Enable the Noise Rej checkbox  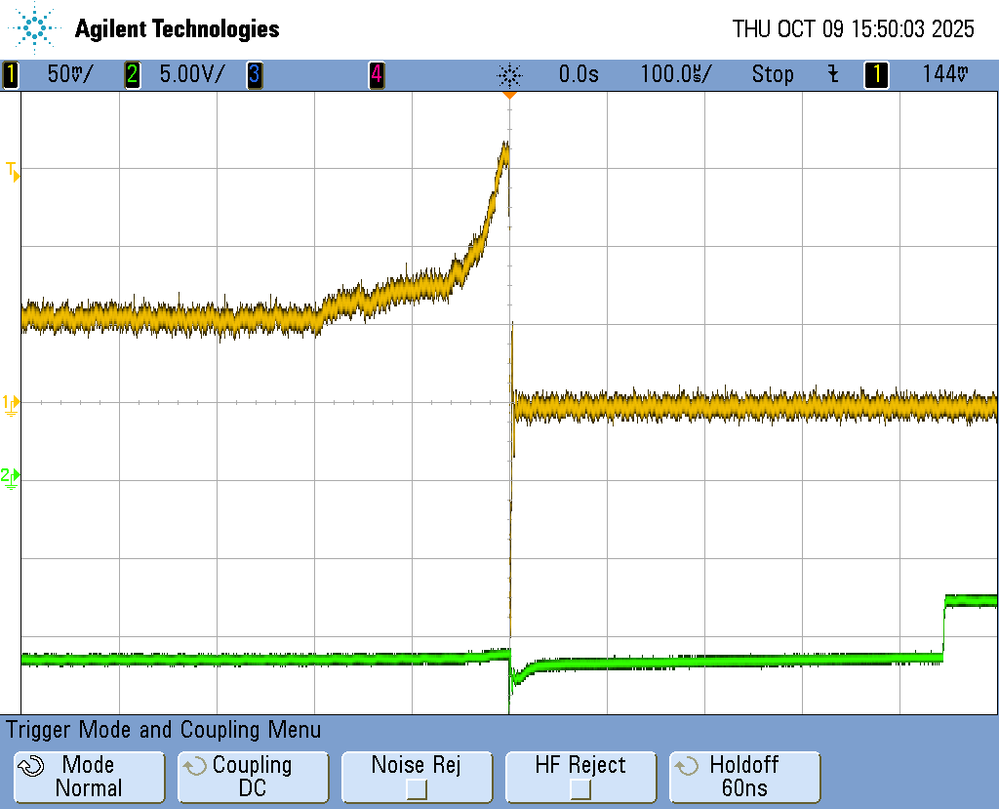[x=417, y=789]
